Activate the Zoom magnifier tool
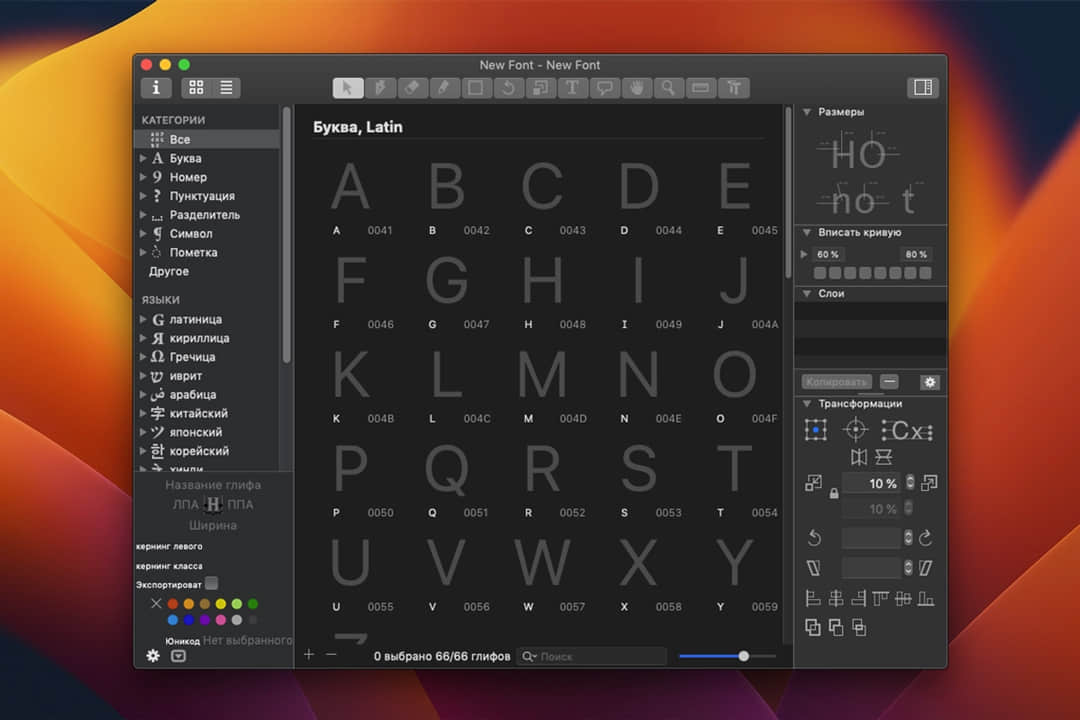Image resolution: width=1080 pixels, height=720 pixels. coord(668,88)
